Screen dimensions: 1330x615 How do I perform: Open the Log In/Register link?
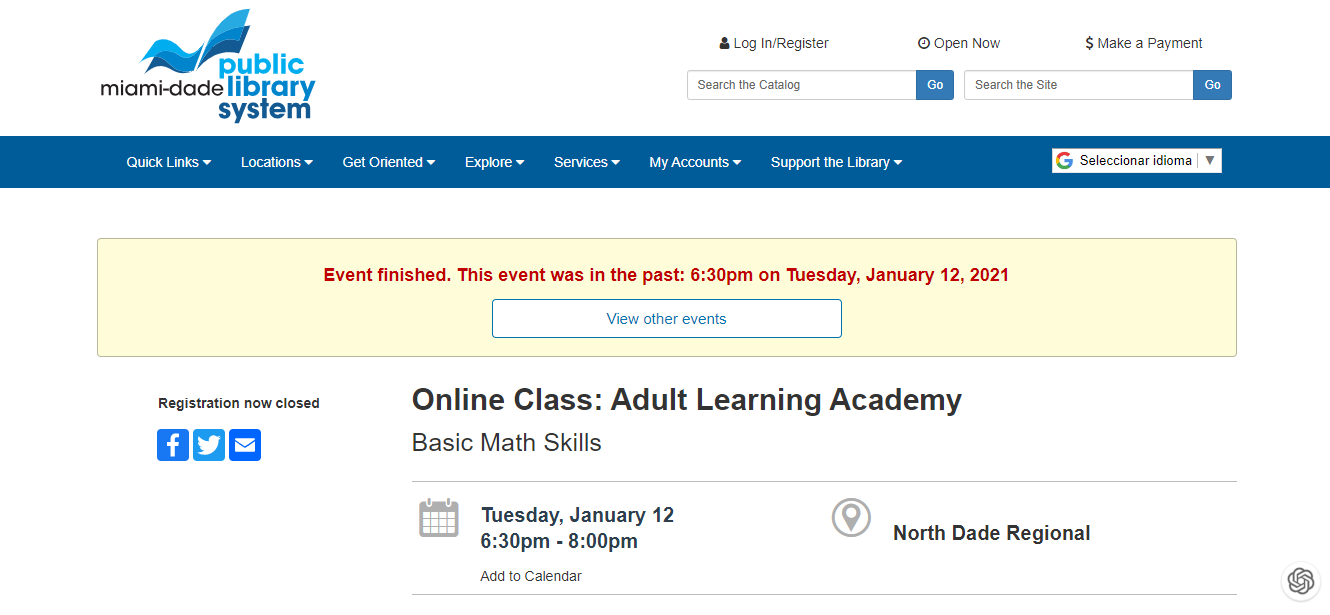774,43
